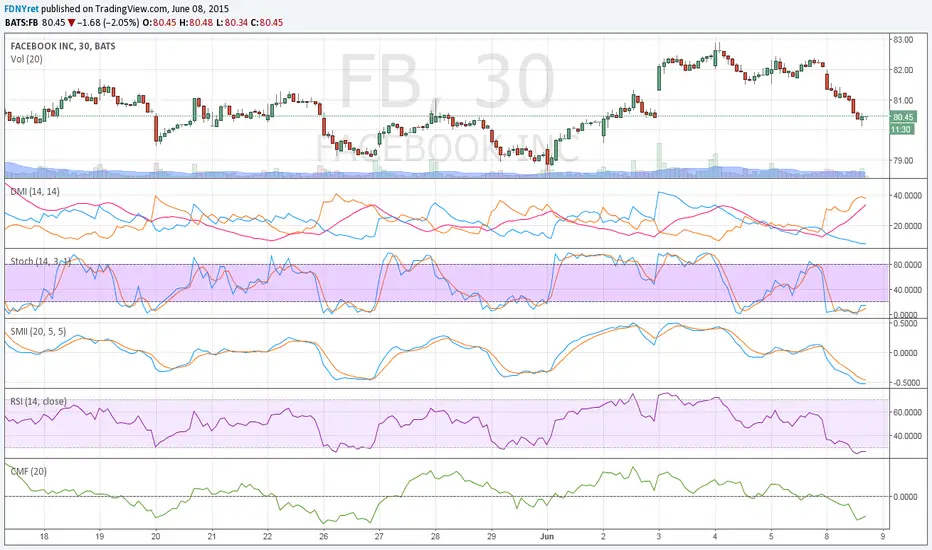Click 40.0000 on the Stoch pane axis
This screenshot has height=550, width=932.
pos(908,290)
